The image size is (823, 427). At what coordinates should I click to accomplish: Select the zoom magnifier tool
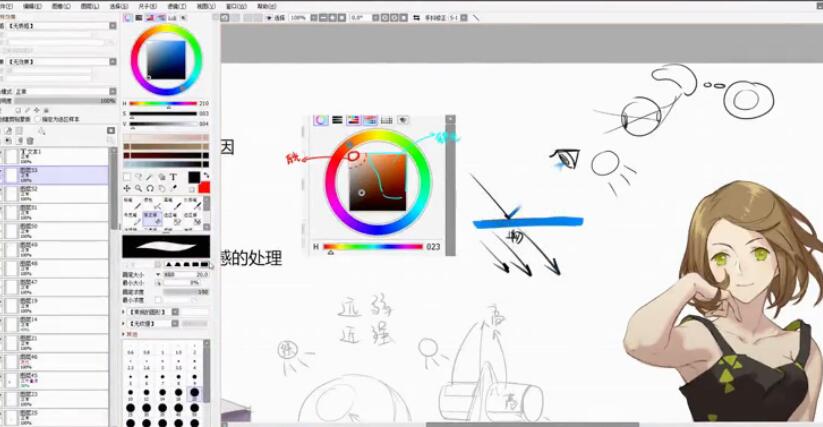coord(139,188)
